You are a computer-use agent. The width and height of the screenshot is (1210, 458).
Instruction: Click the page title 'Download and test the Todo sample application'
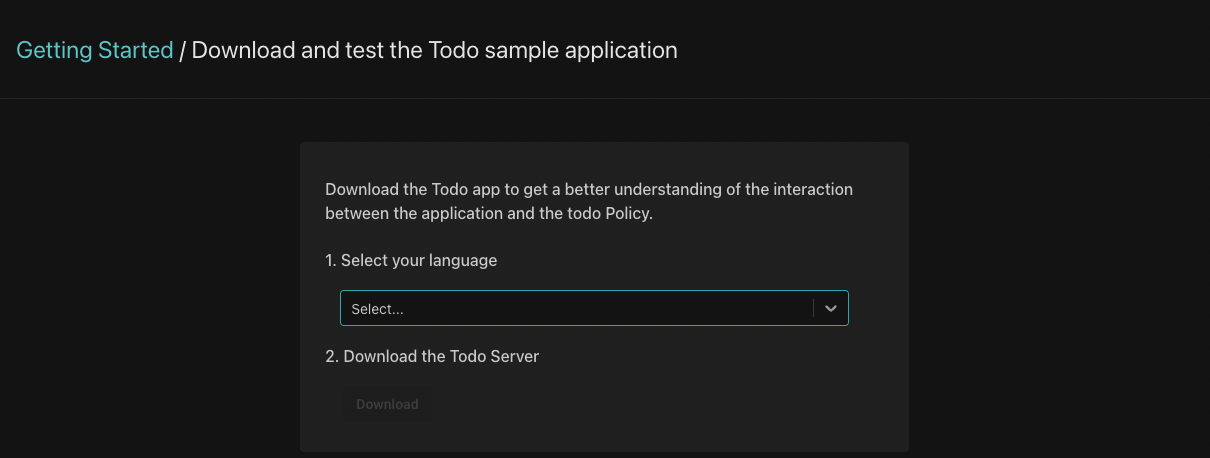pos(434,50)
